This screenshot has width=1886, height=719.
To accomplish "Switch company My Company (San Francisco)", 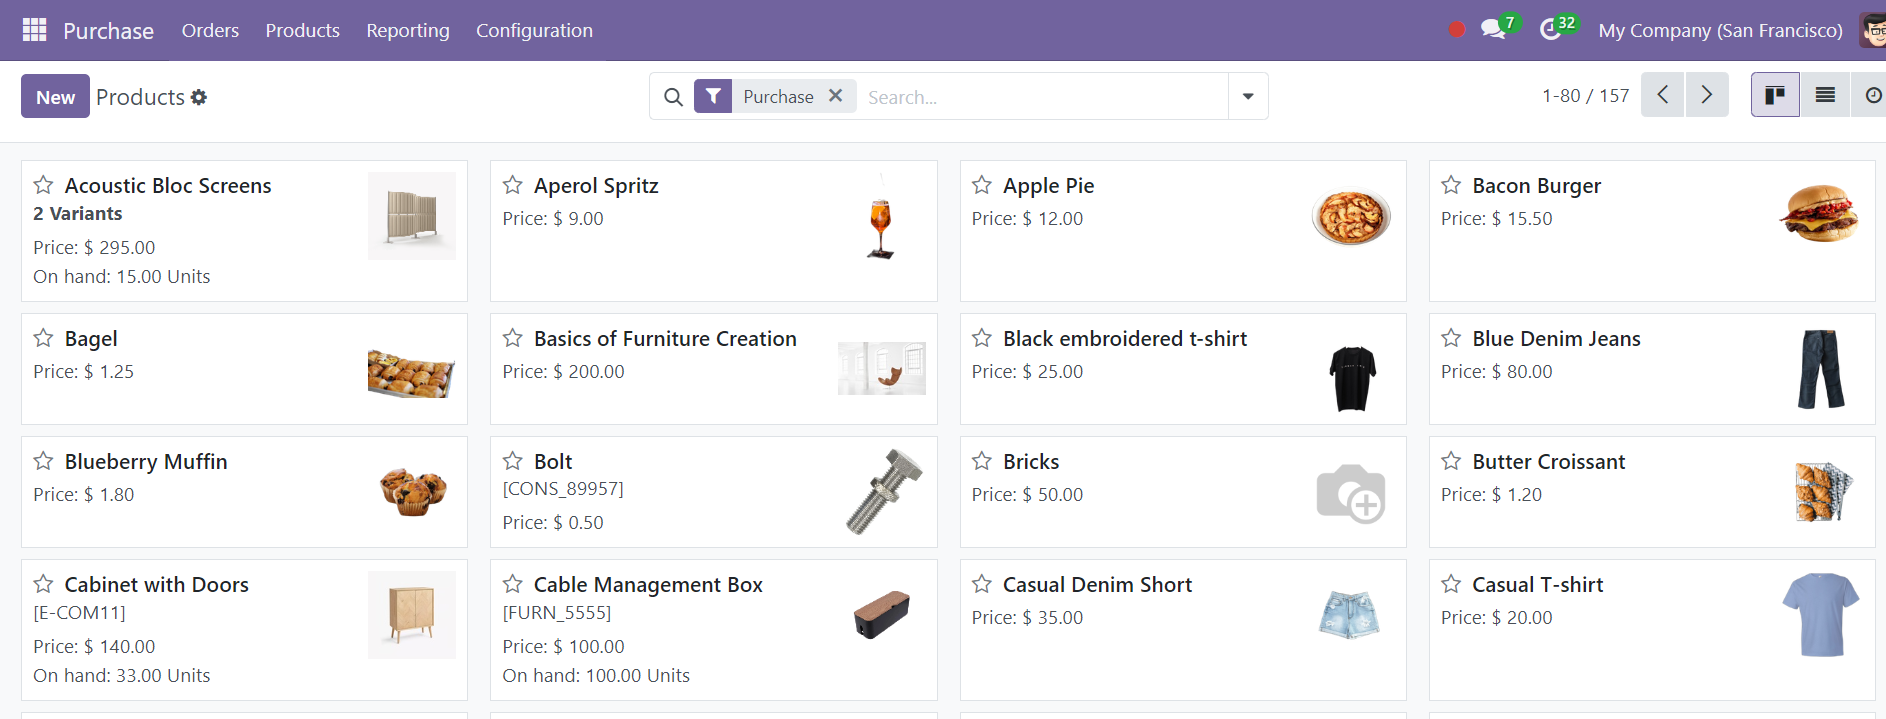I will [x=1720, y=30].
